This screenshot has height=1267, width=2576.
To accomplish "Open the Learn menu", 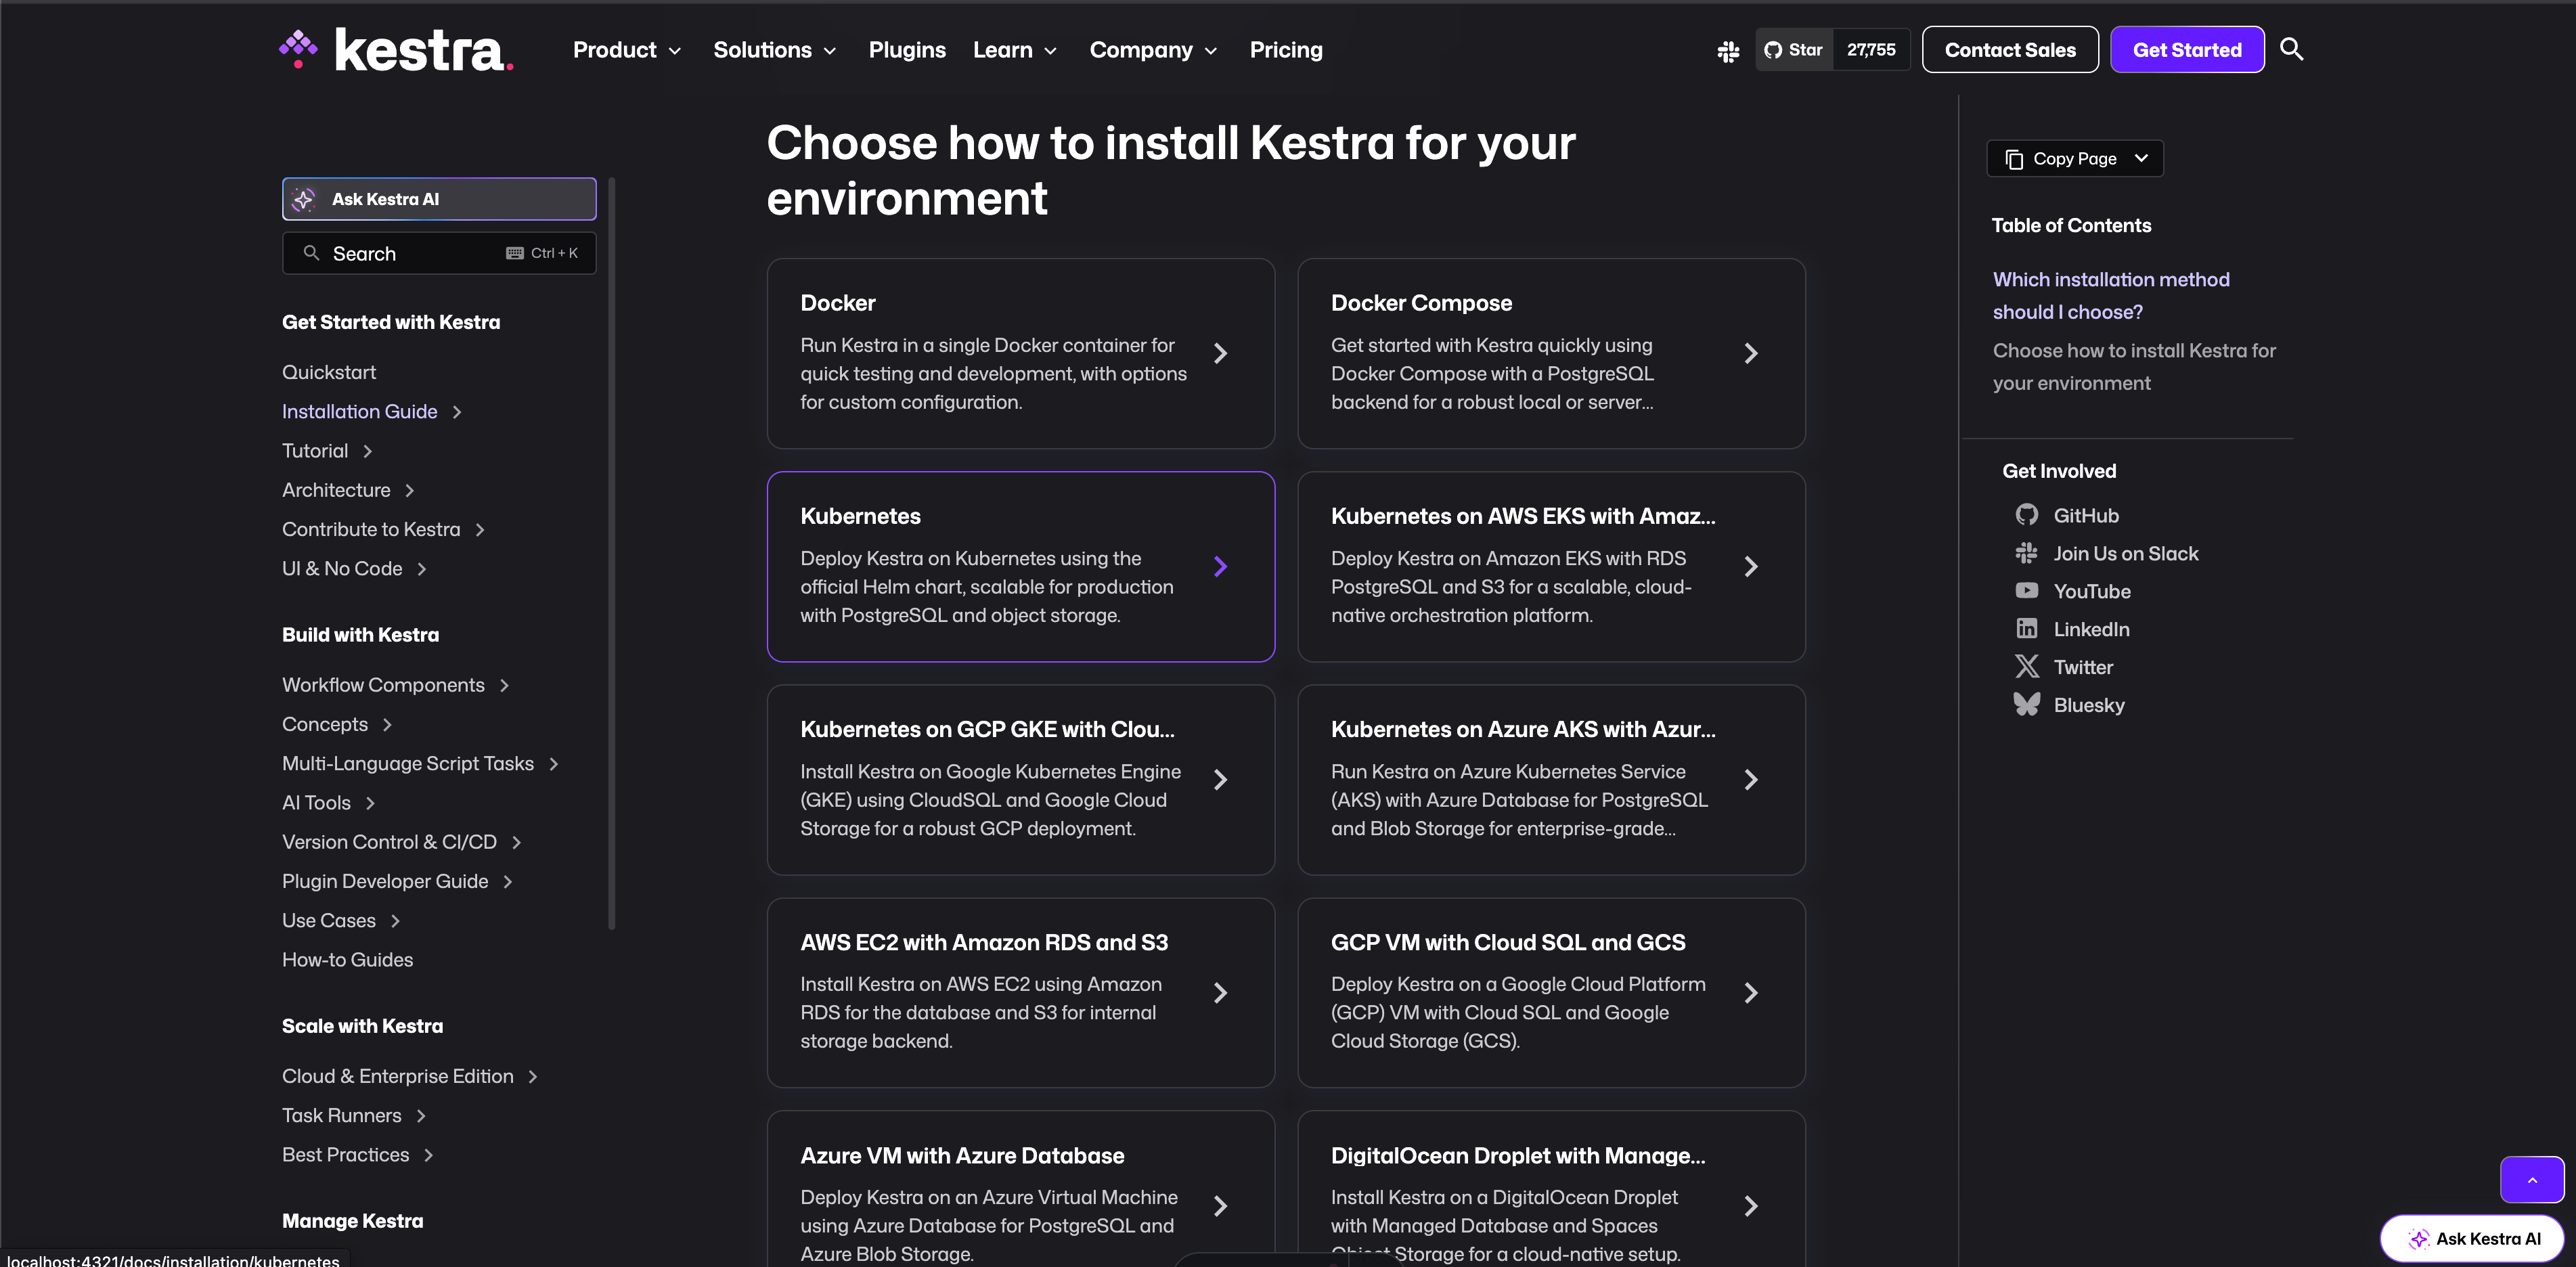I will click(1015, 50).
